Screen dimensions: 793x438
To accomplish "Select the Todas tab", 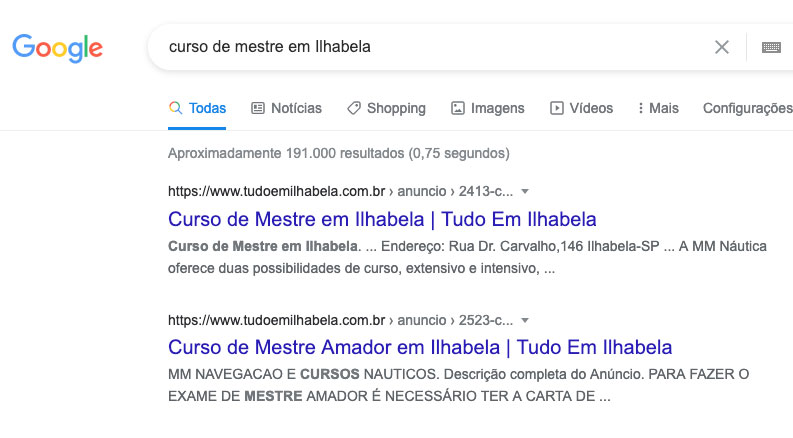I will tap(197, 108).
